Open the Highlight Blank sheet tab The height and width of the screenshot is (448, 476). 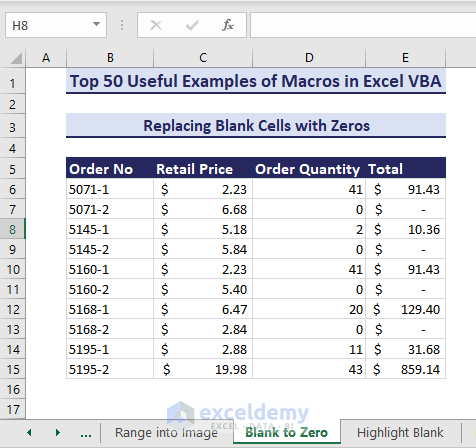tap(400, 433)
